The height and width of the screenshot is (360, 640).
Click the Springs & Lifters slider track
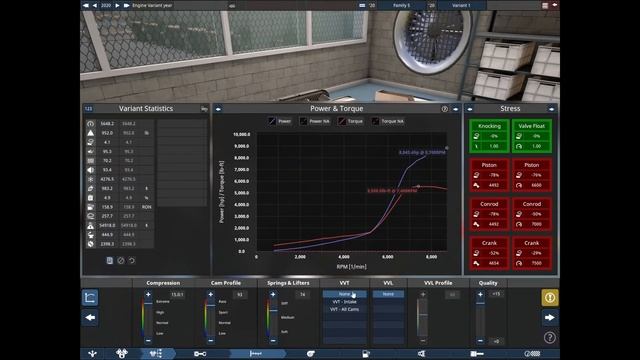(273, 318)
